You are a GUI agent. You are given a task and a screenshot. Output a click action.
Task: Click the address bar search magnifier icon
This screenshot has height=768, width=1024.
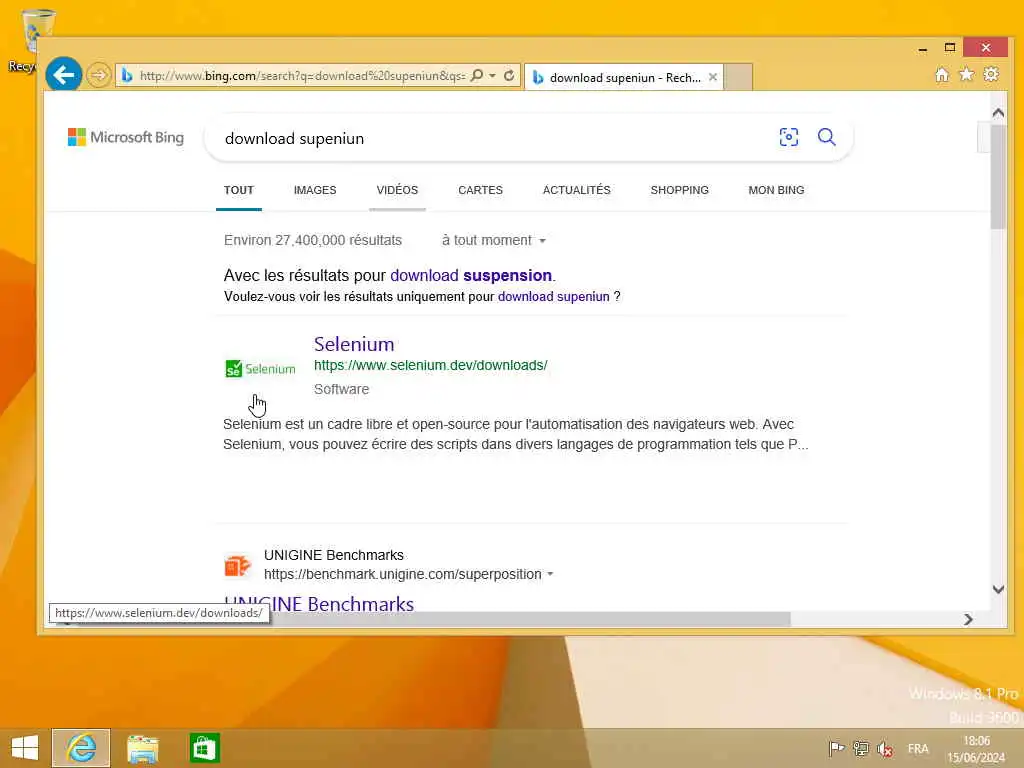(x=477, y=76)
